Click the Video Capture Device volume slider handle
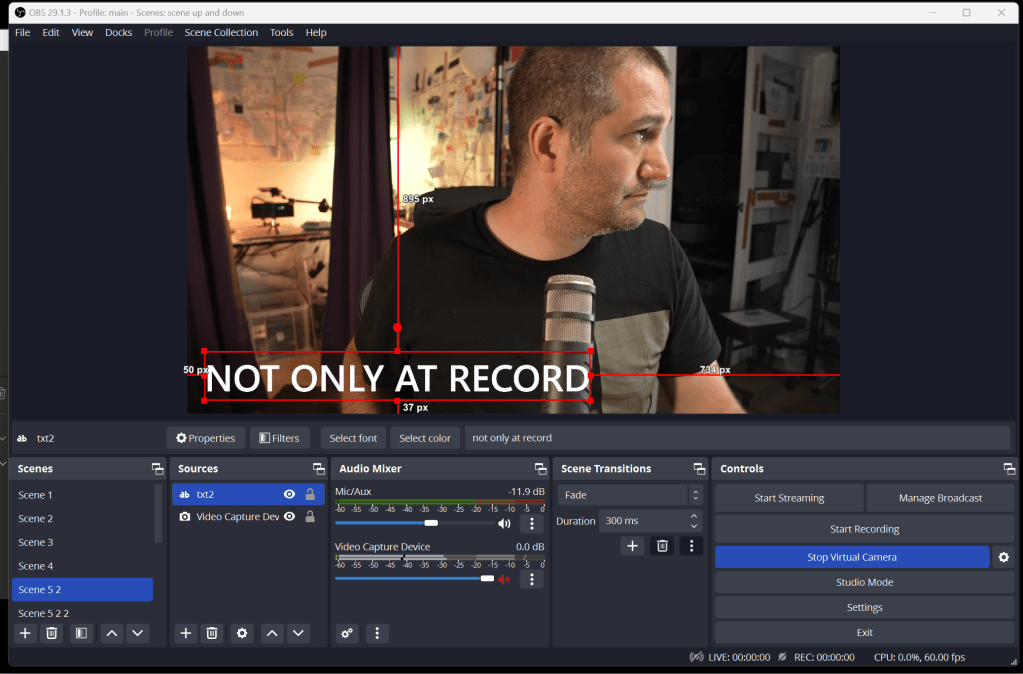This screenshot has width=1023, height=674. coord(487,579)
